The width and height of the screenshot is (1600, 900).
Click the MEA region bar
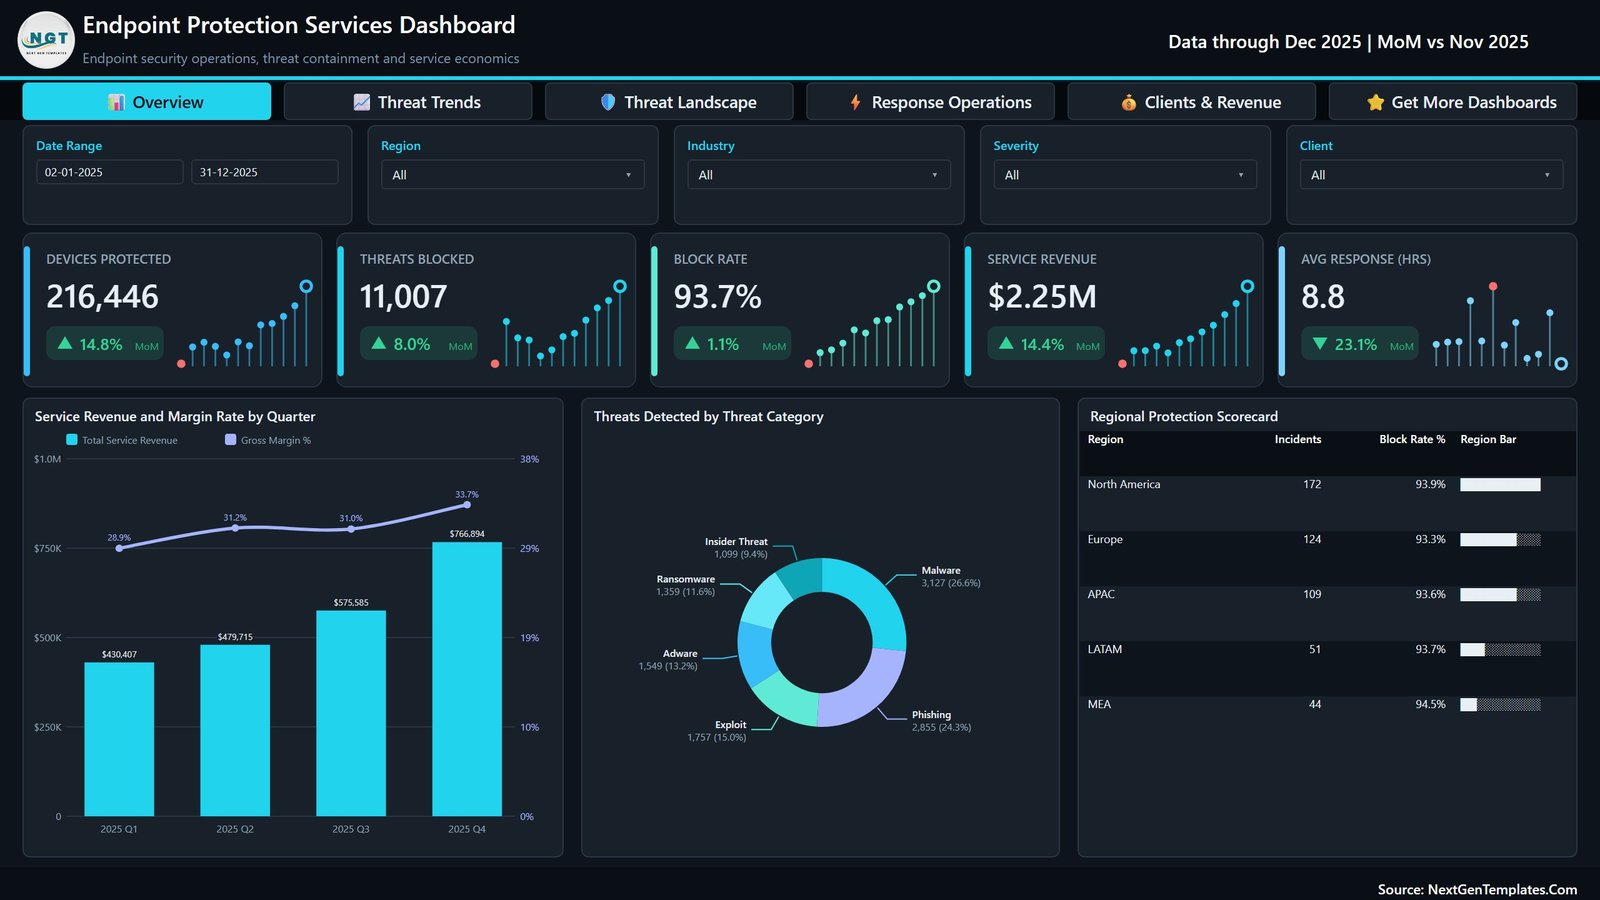coord(1500,705)
